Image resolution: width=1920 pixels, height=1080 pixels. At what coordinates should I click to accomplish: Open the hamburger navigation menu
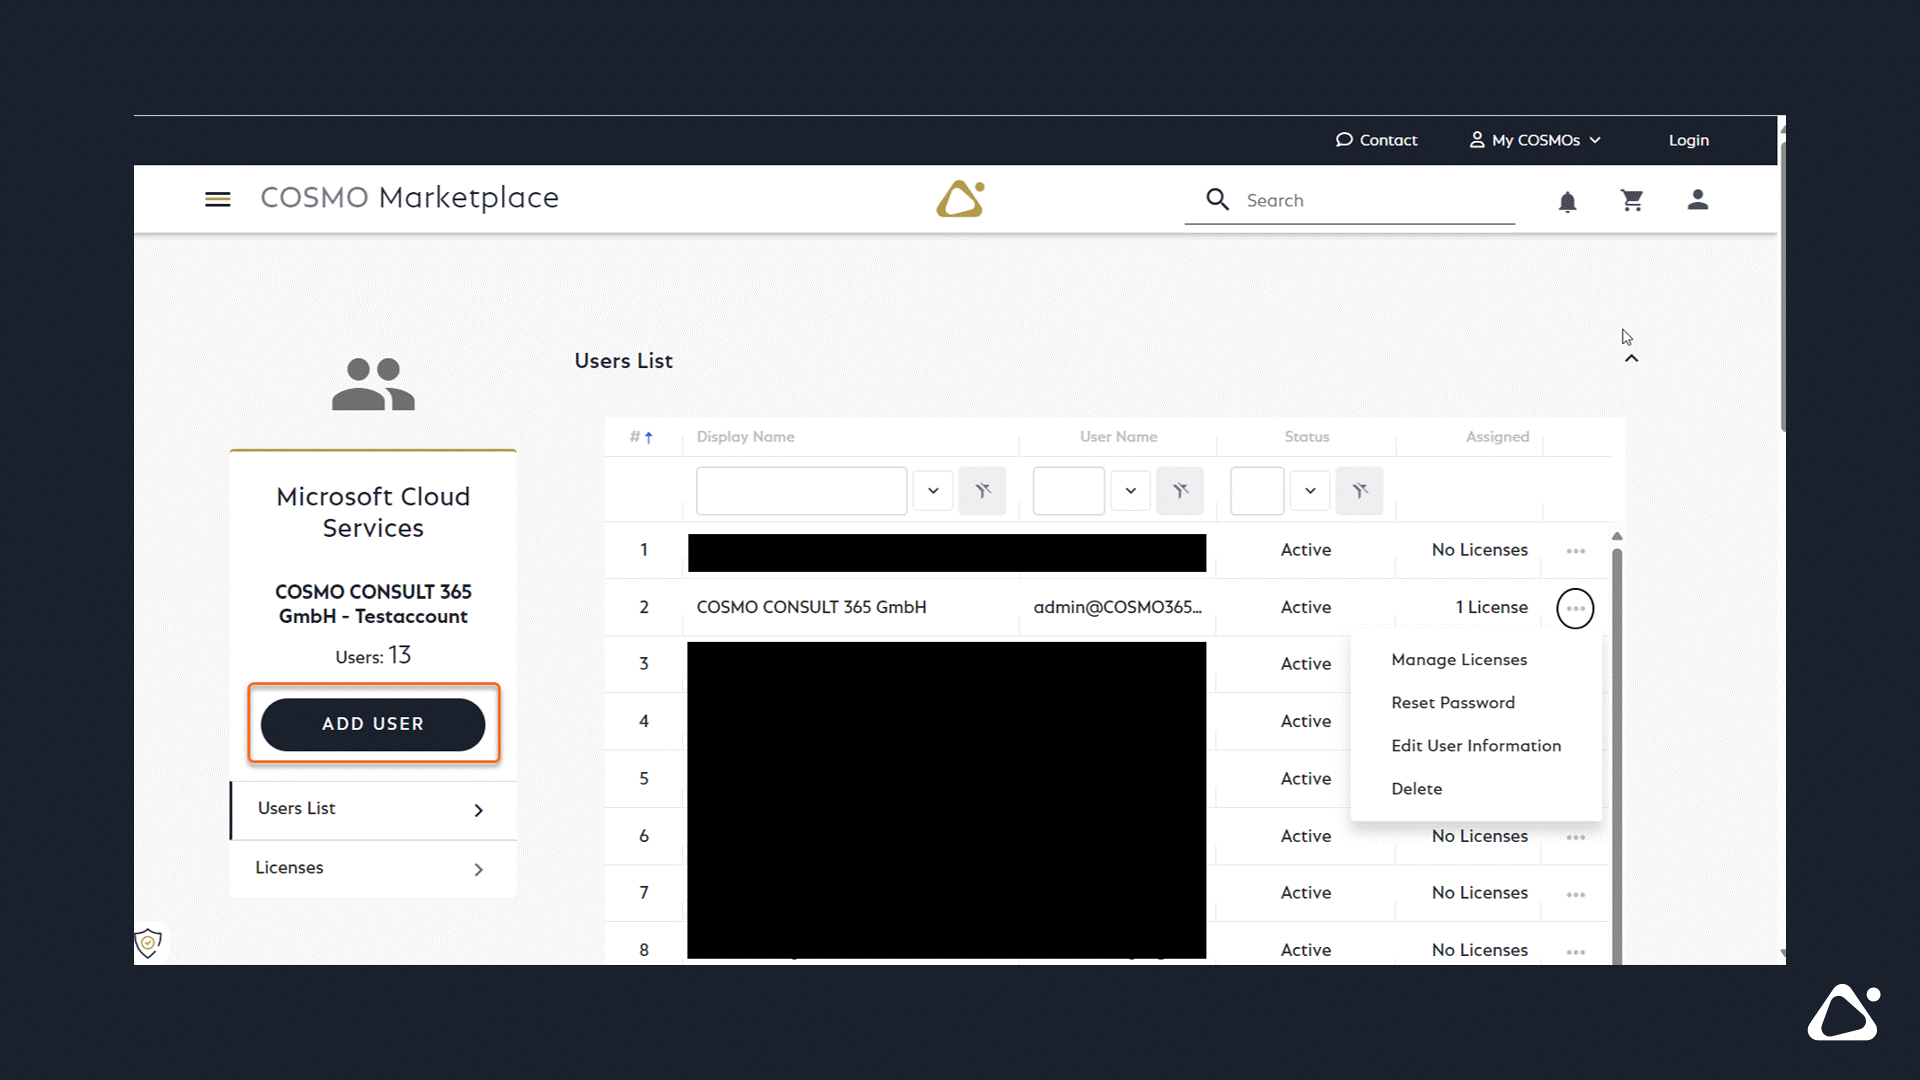coord(217,199)
